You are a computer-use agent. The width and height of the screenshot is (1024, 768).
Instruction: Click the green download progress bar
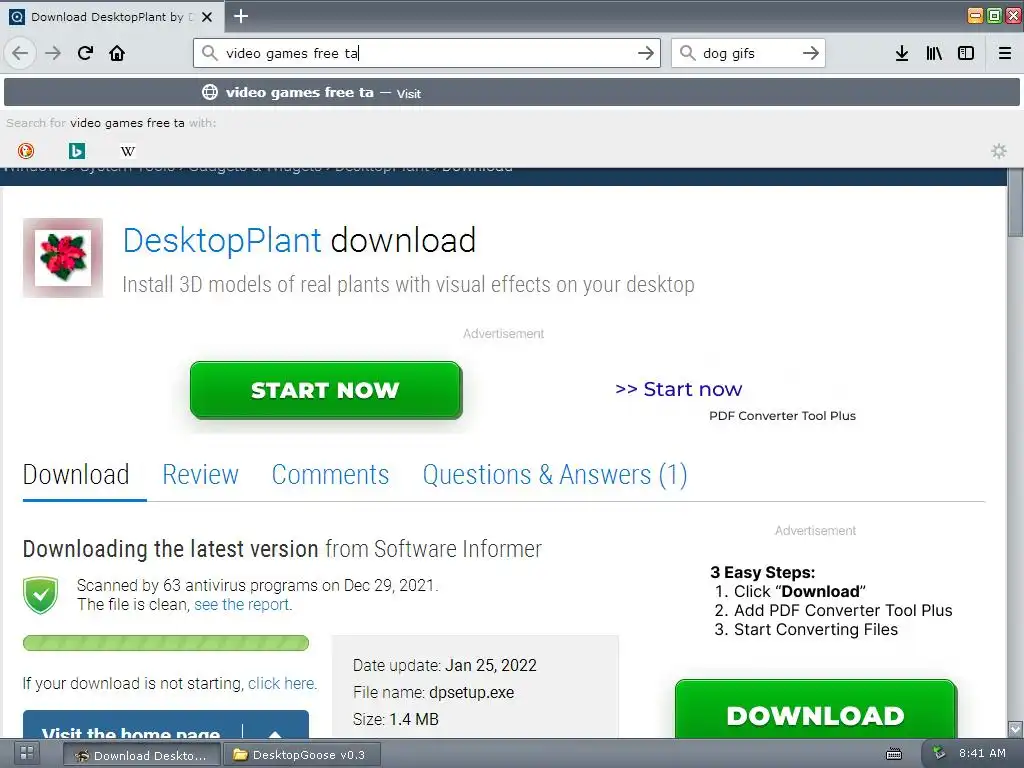click(x=166, y=643)
